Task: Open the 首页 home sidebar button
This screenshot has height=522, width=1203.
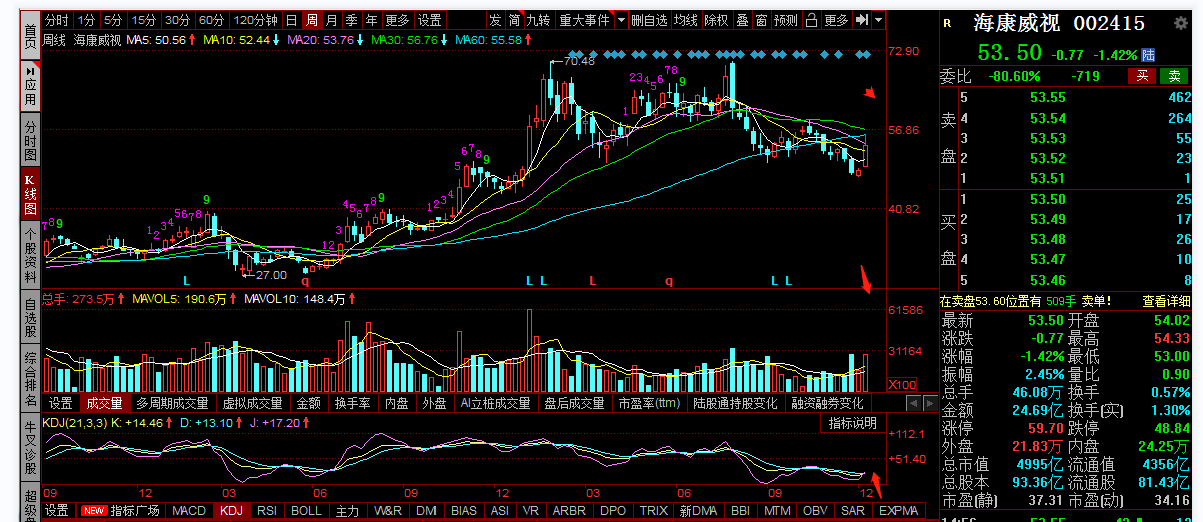Action: tap(31, 34)
